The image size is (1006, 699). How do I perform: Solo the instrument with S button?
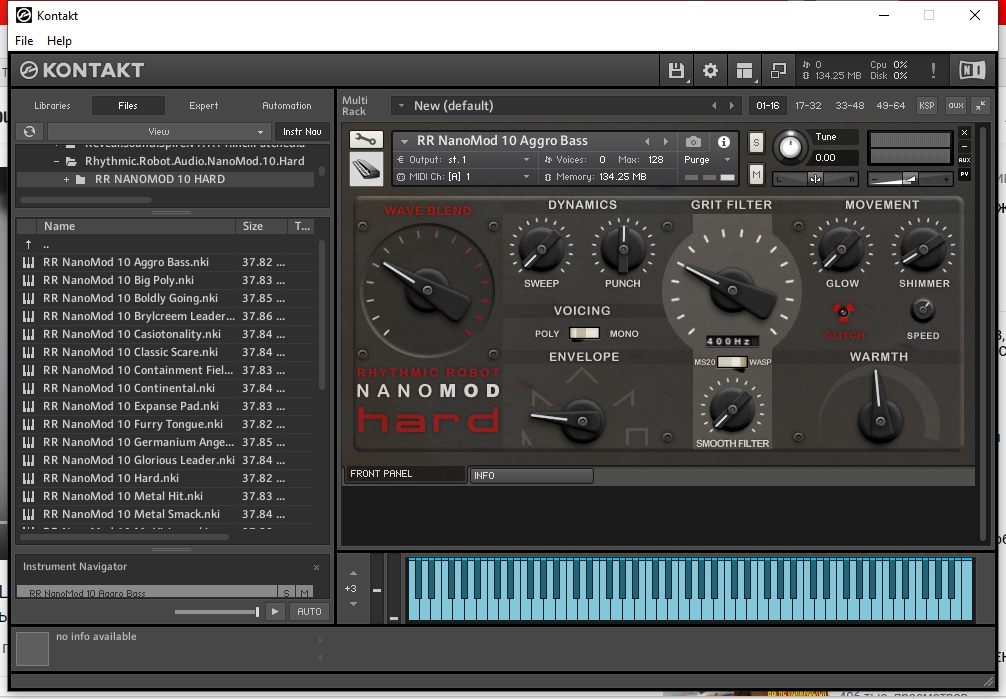point(756,143)
